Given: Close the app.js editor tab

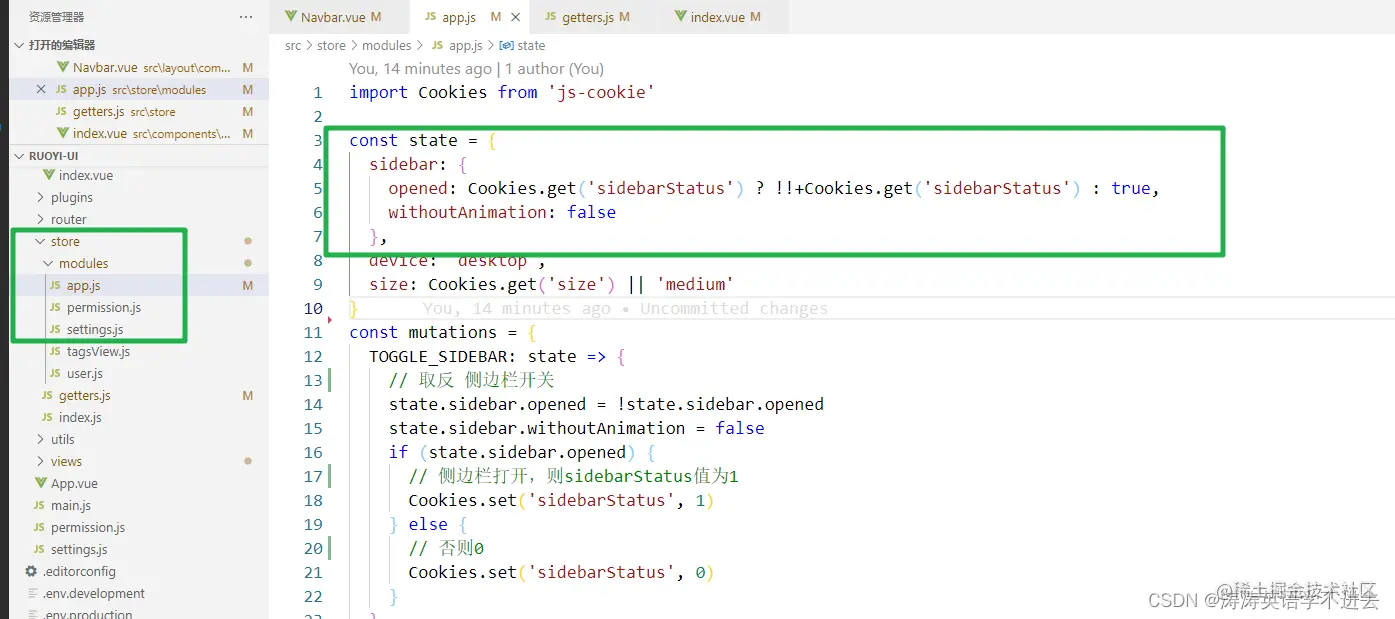Looking at the screenshot, I should [516, 17].
